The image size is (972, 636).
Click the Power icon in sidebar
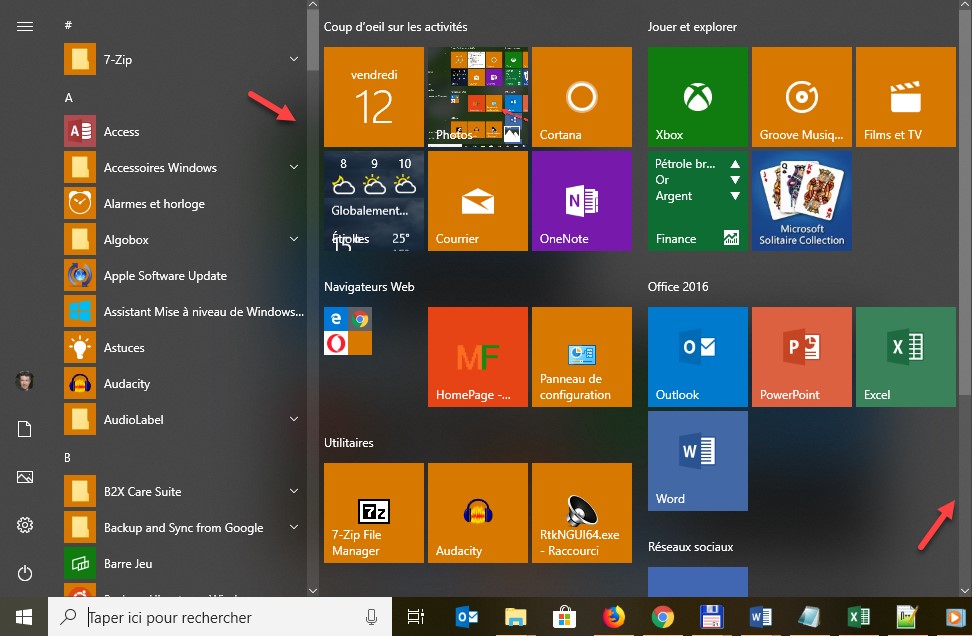click(x=25, y=573)
